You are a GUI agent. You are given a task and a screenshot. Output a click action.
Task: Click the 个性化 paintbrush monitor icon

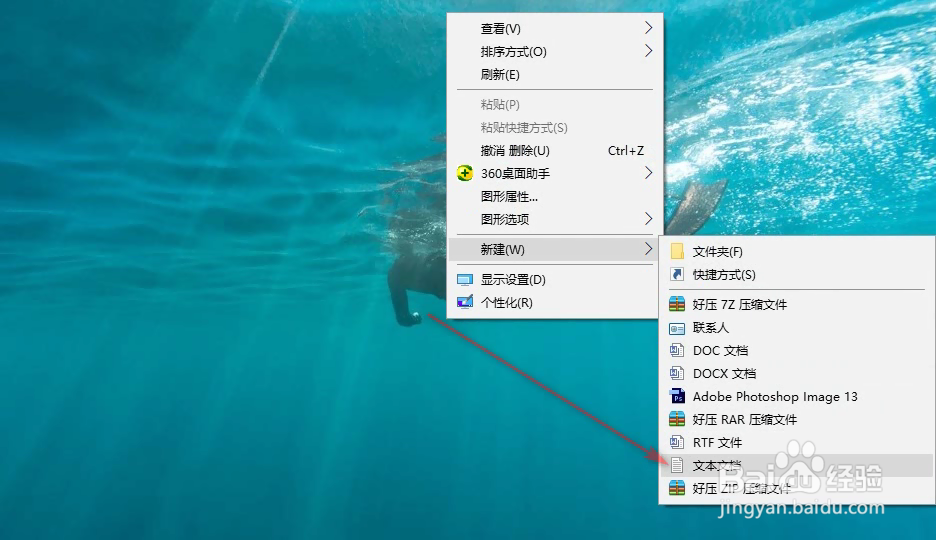coord(465,303)
